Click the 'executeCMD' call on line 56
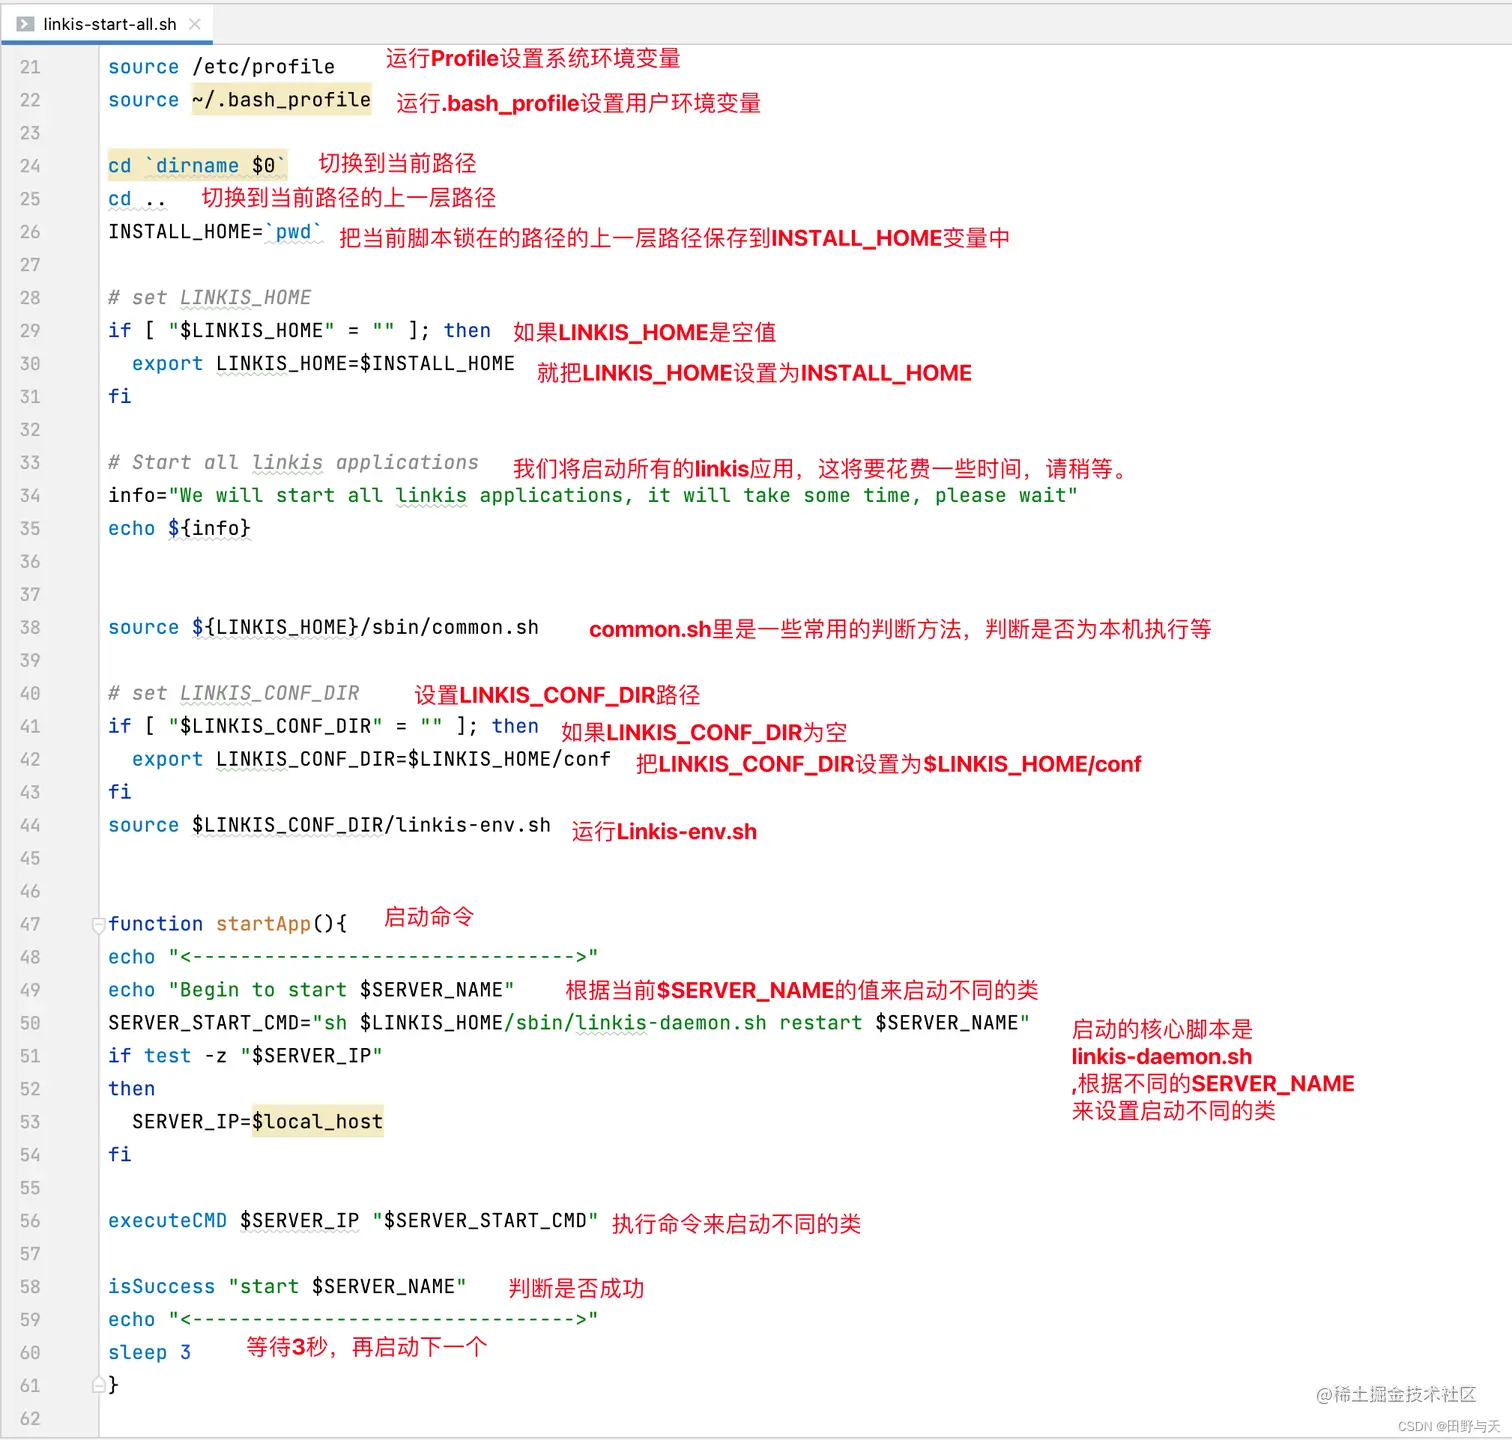This screenshot has width=1512, height=1440. click(167, 1222)
